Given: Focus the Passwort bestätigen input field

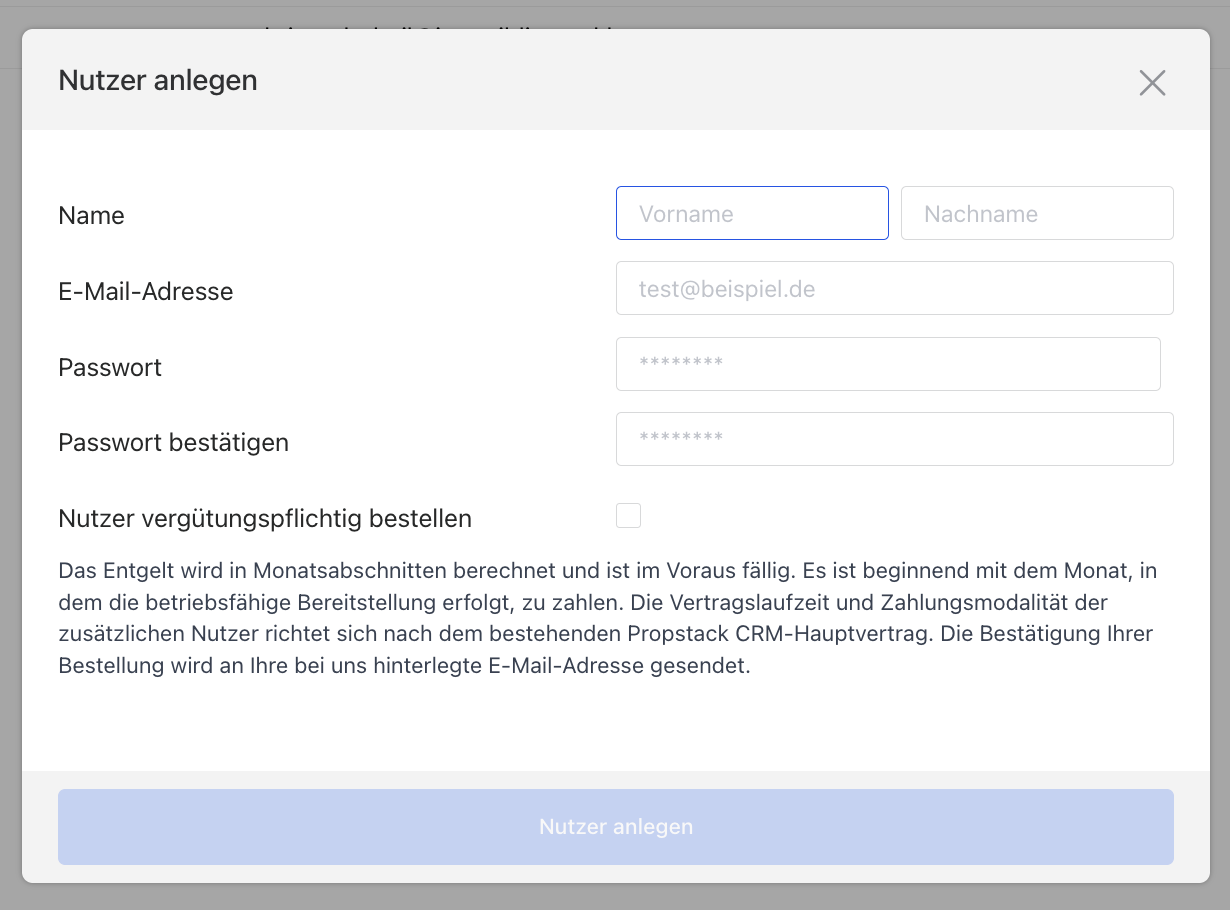Looking at the screenshot, I should [x=894, y=439].
